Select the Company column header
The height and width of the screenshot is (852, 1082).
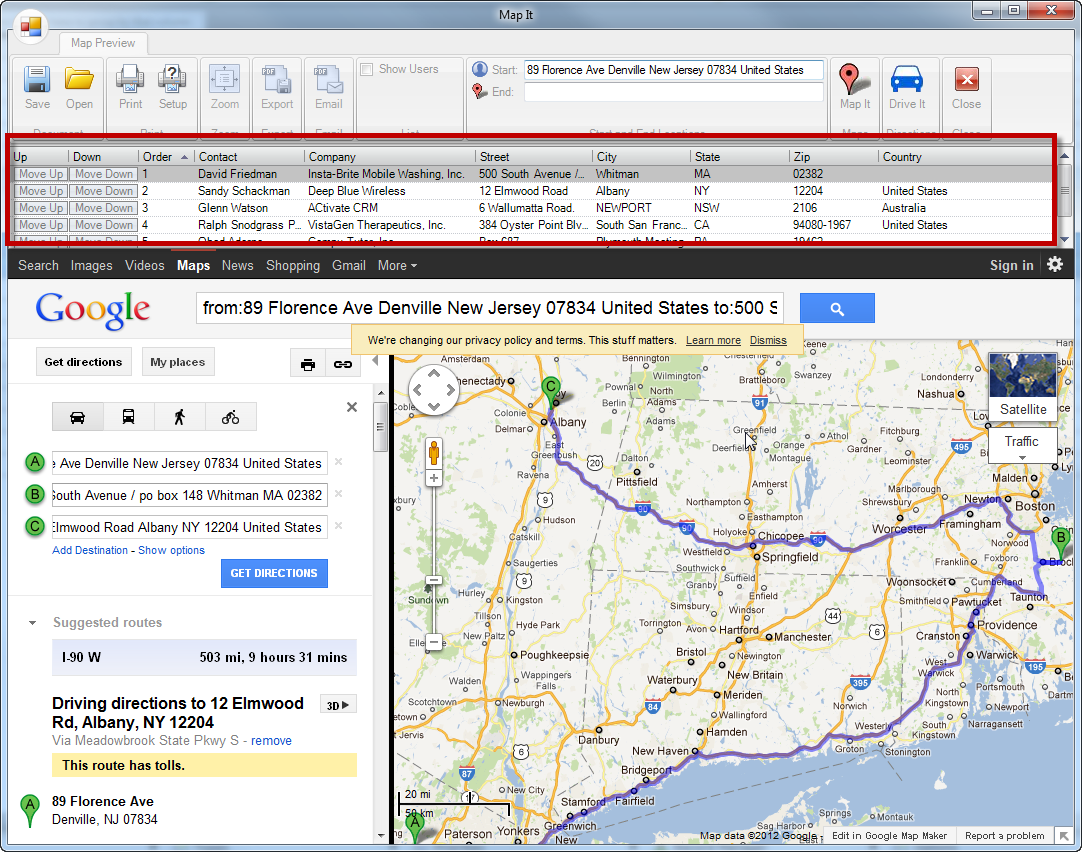pyautogui.click(x=389, y=157)
